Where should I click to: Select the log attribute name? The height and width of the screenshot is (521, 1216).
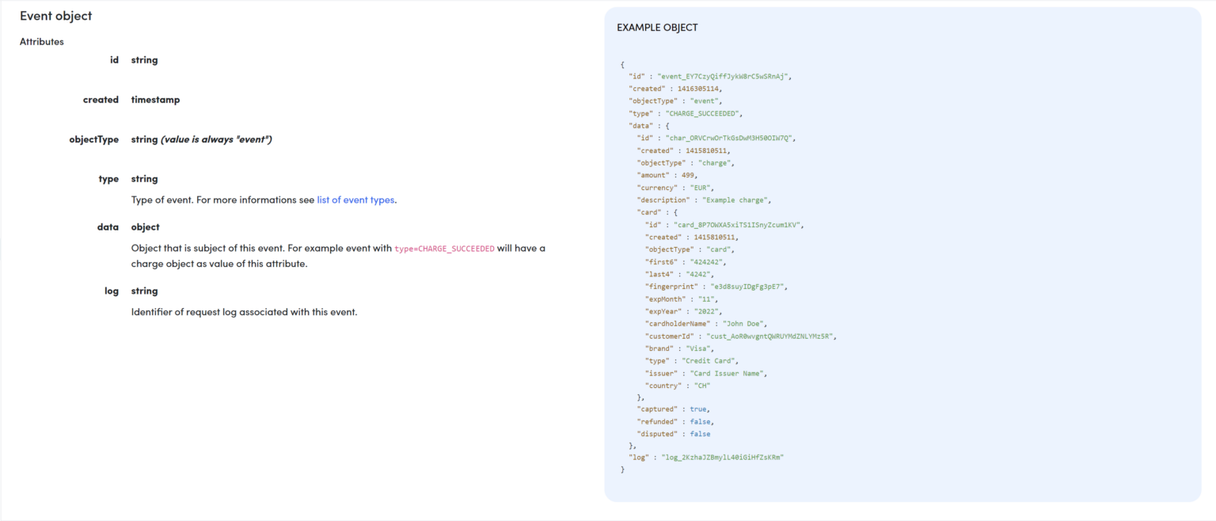(112, 291)
